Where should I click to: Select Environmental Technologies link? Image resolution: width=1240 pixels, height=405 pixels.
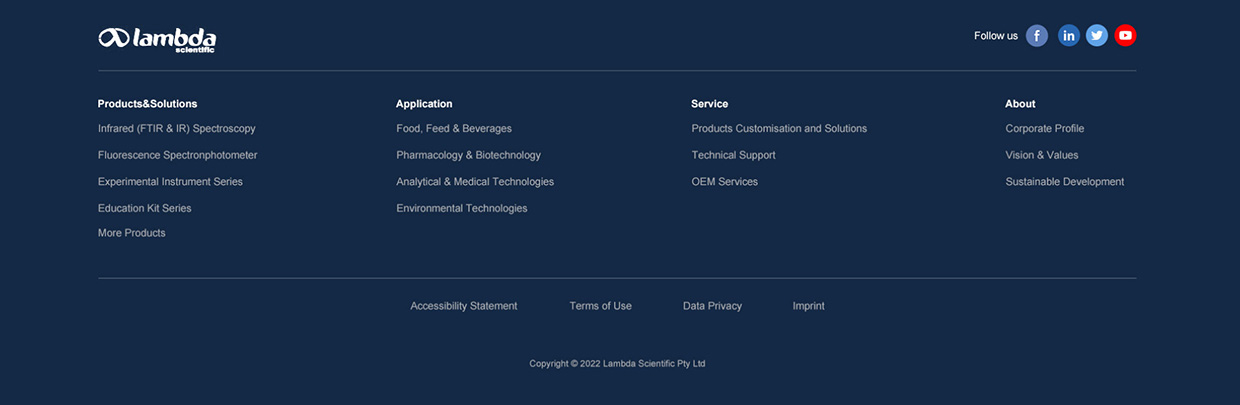pyautogui.click(x=462, y=208)
